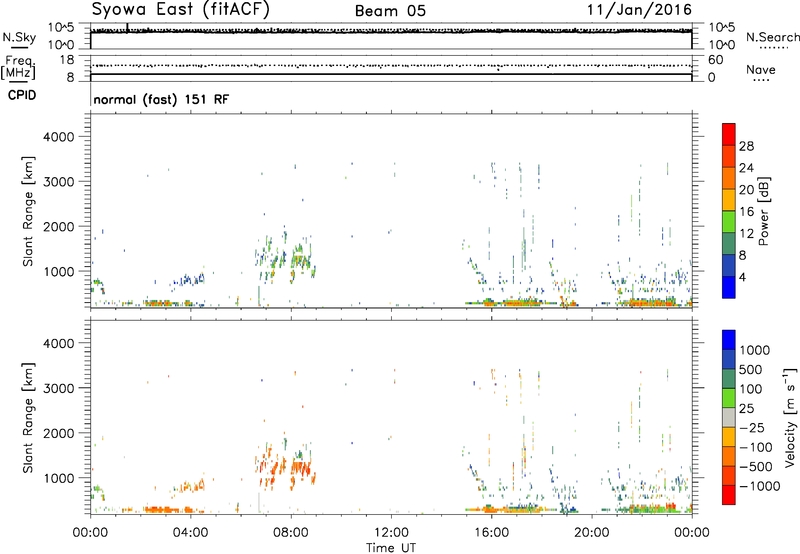Image resolution: width=800 pixels, height=554 pixels.
Task: Click the '04:00' time axis label
Action: tap(191, 533)
